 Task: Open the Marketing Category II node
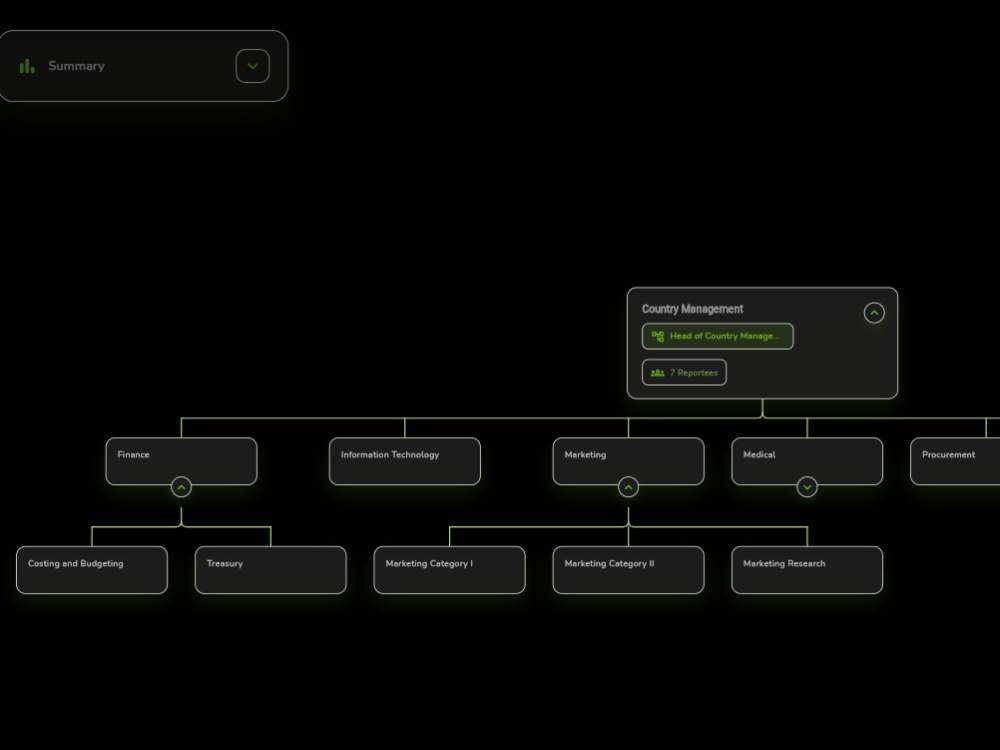click(628, 570)
